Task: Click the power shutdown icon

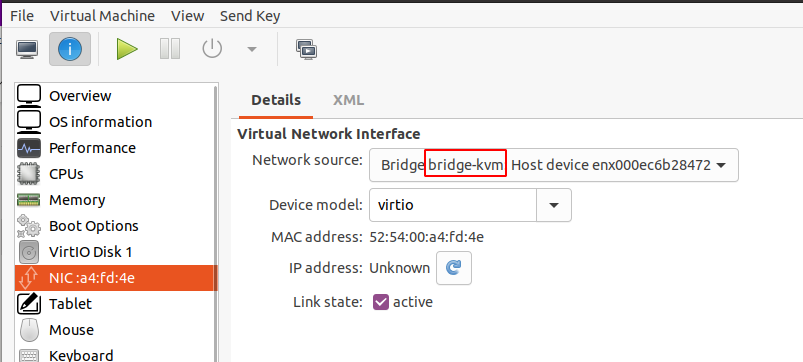Action: 212,49
